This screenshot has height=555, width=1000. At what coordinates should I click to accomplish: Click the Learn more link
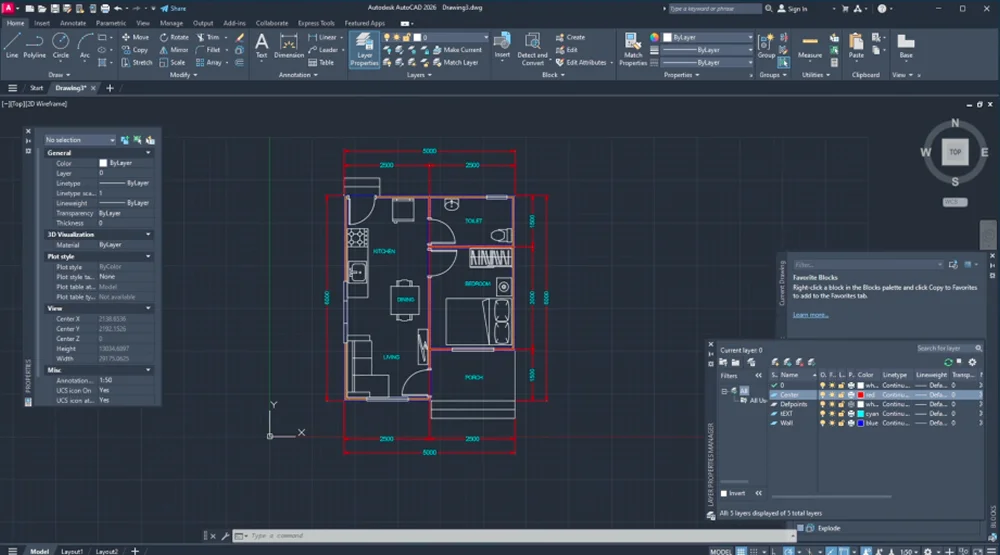pyautogui.click(x=810, y=315)
